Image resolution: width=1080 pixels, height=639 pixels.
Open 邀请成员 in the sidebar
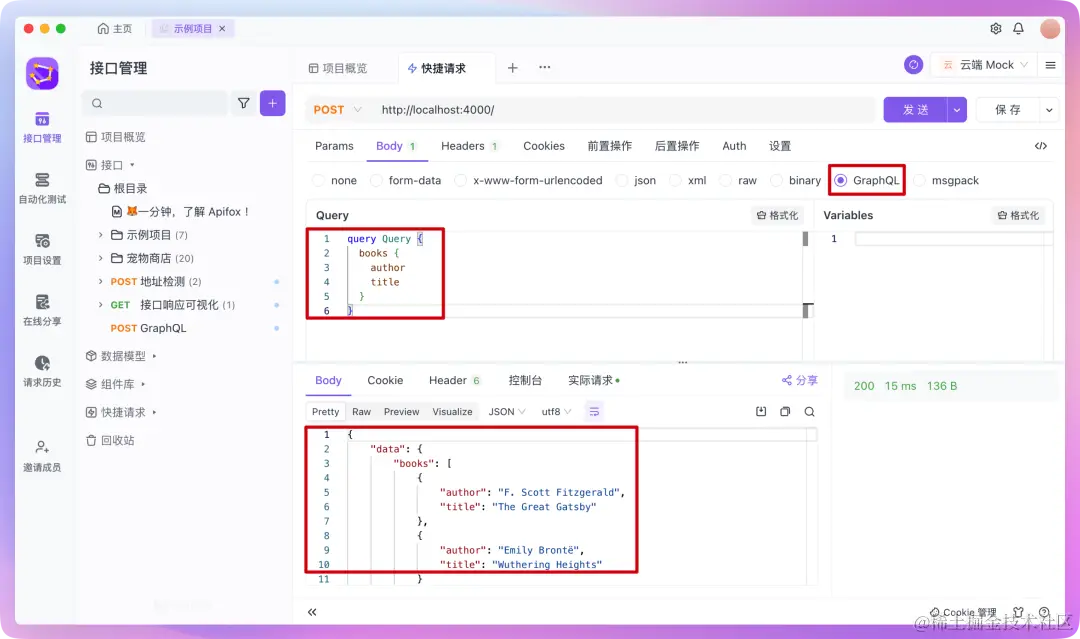(42, 456)
